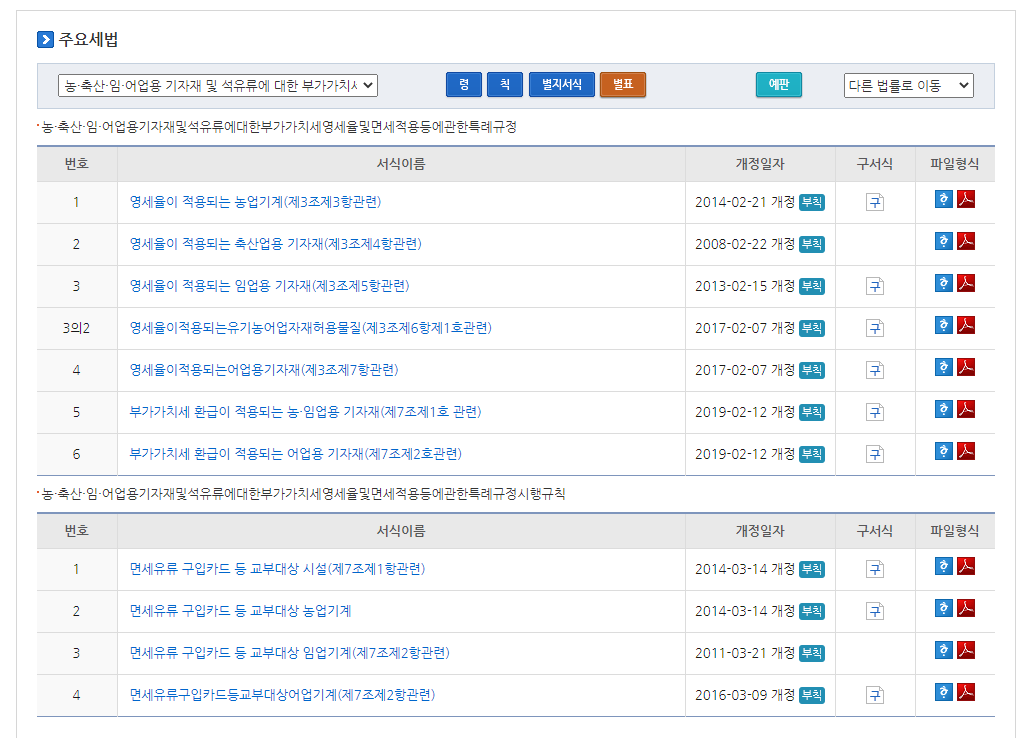The image size is (1017, 738).
Task: Download HWP file for 영세율이적용되는유기농어업자재허용물질
Action: 943,326
